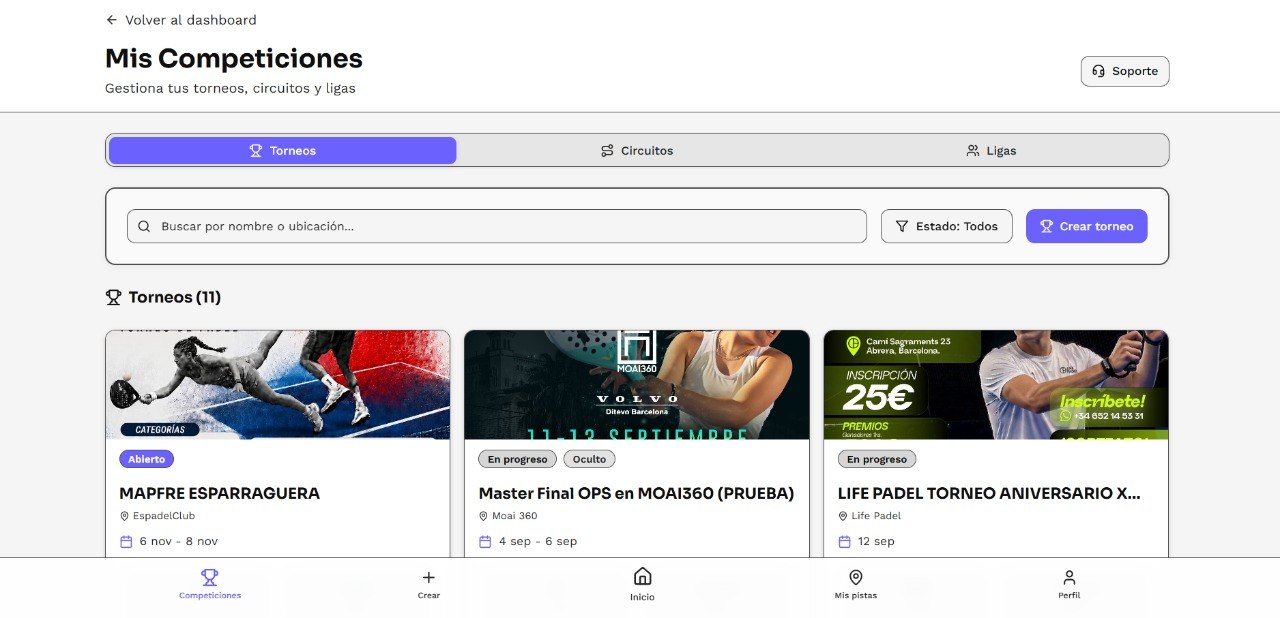
Task: Click the Oculto badge on Master Final card
Action: point(590,459)
